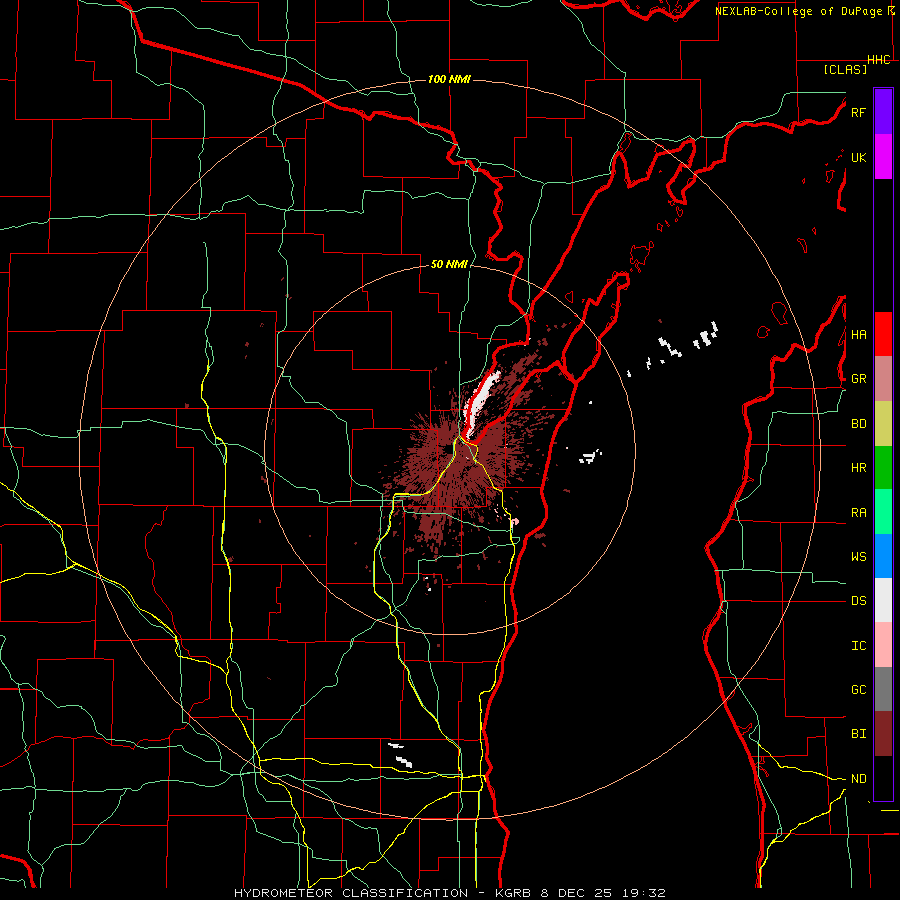Click the GR legend label

pyautogui.click(x=858, y=379)
